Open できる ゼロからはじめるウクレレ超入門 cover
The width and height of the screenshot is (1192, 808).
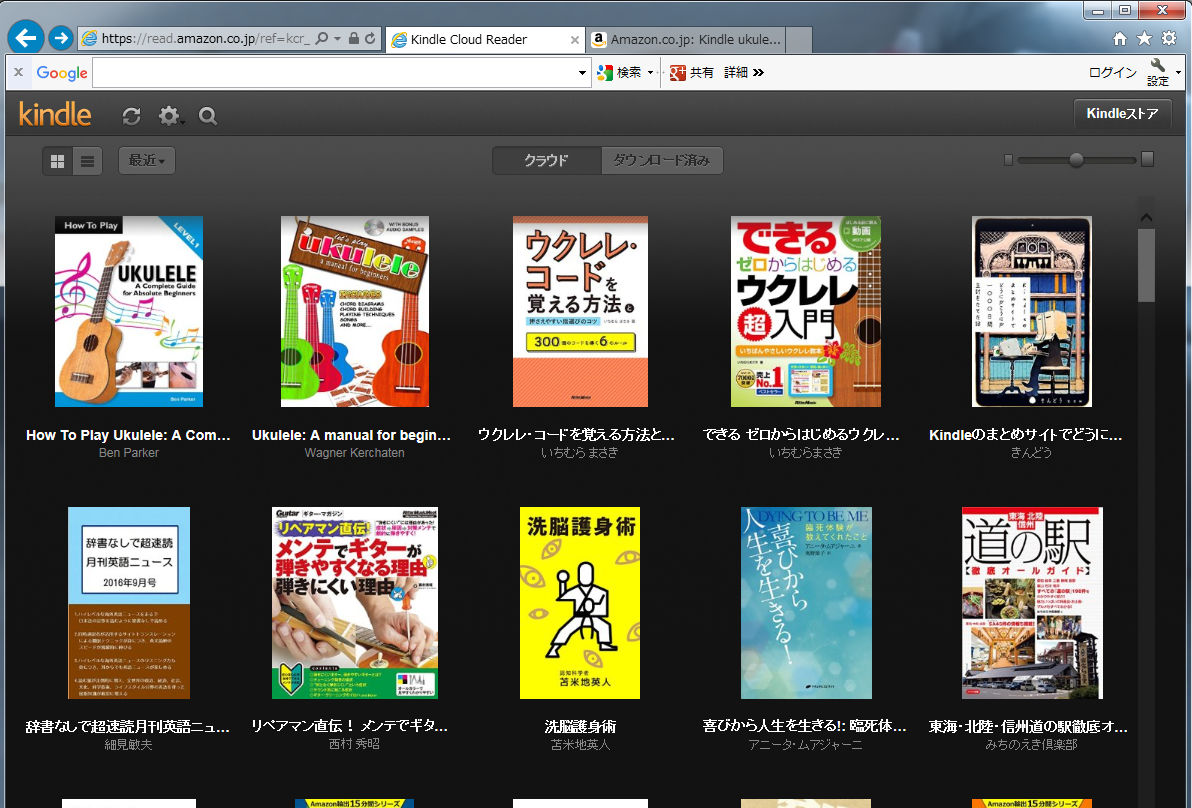coord(806,312)
